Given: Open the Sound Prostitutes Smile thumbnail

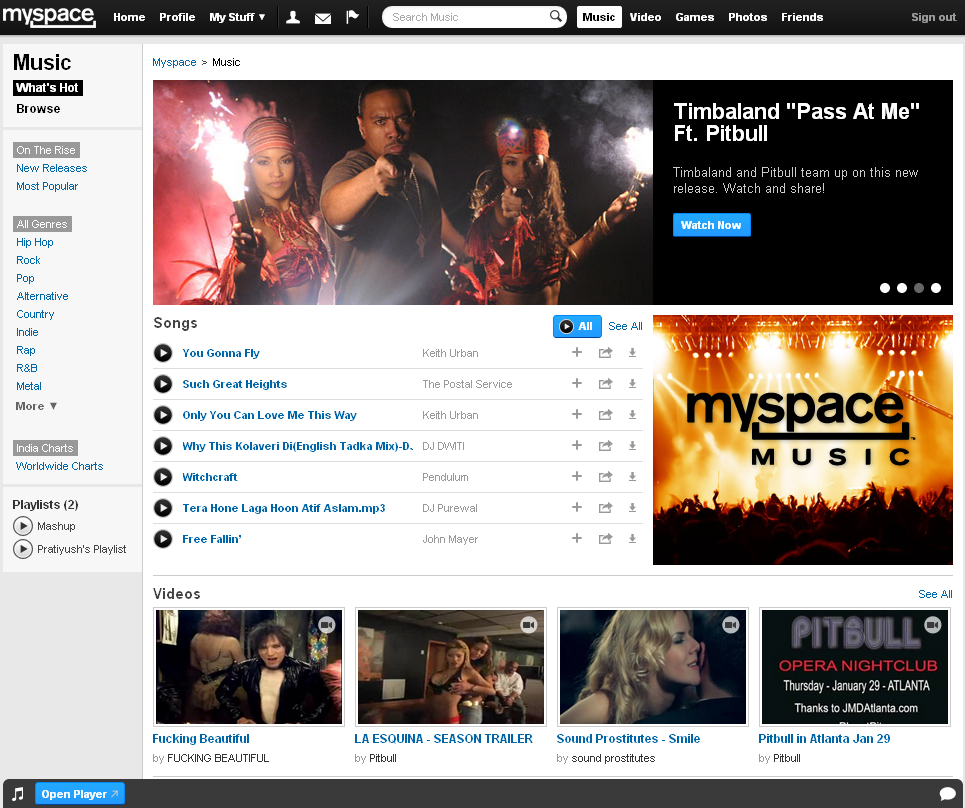Looking at the screenshot, I should (653, 667).
